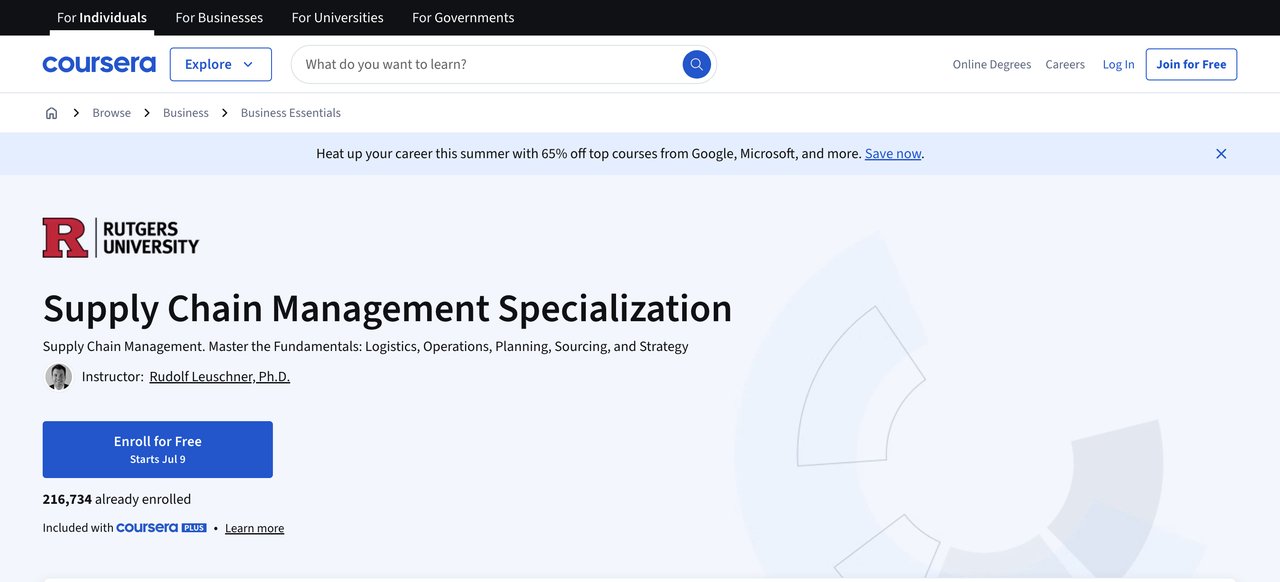
Task: Select the For Individuals tab
Action: (x=102, y=17)
